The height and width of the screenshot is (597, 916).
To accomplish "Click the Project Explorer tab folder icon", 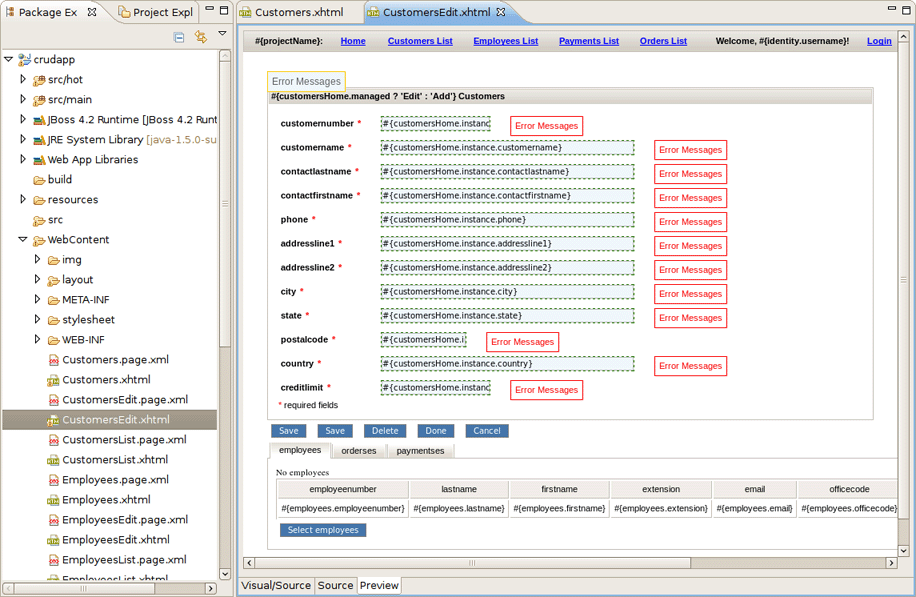I will click(x=126, y=12).
